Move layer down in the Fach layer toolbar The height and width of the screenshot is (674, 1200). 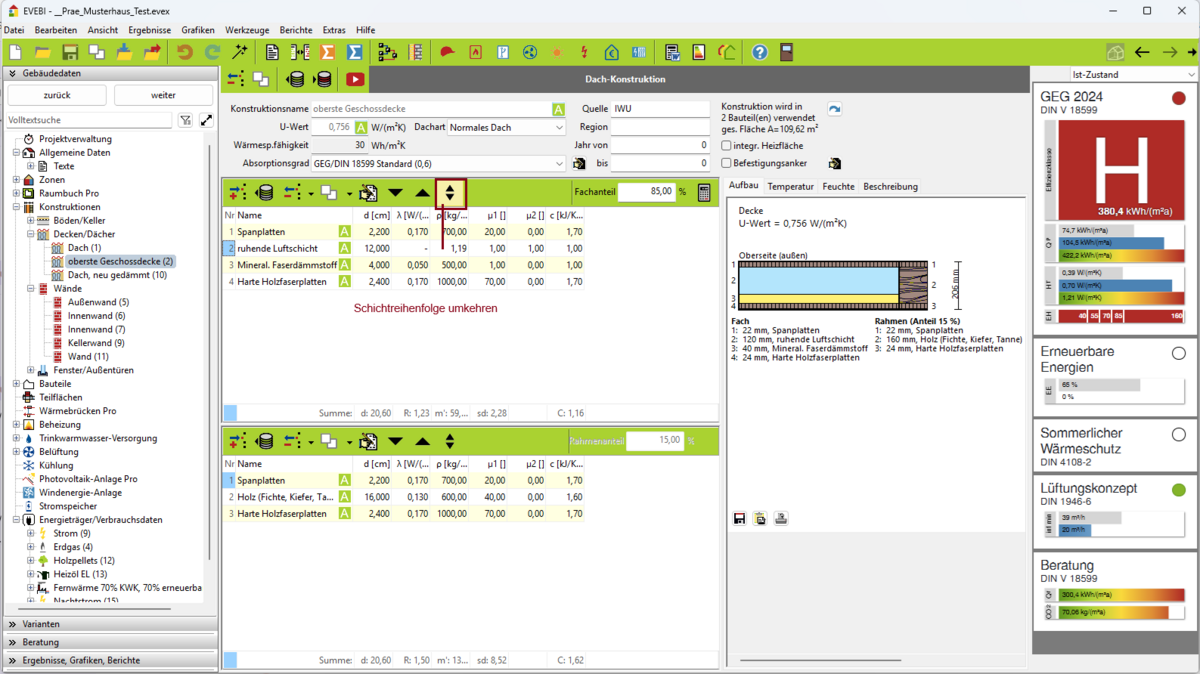(x=395, y=193)
